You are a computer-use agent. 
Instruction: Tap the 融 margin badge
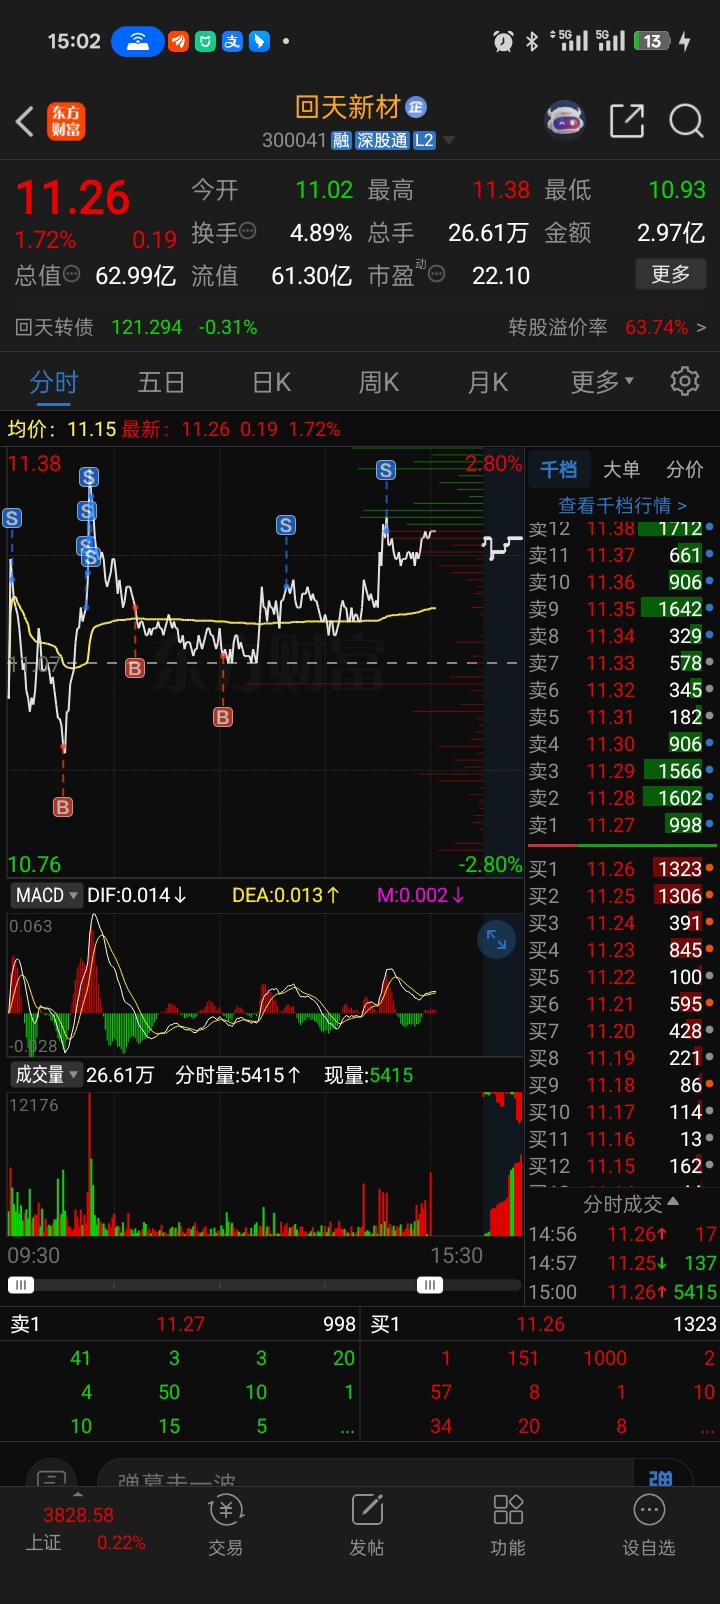(342, 141)
